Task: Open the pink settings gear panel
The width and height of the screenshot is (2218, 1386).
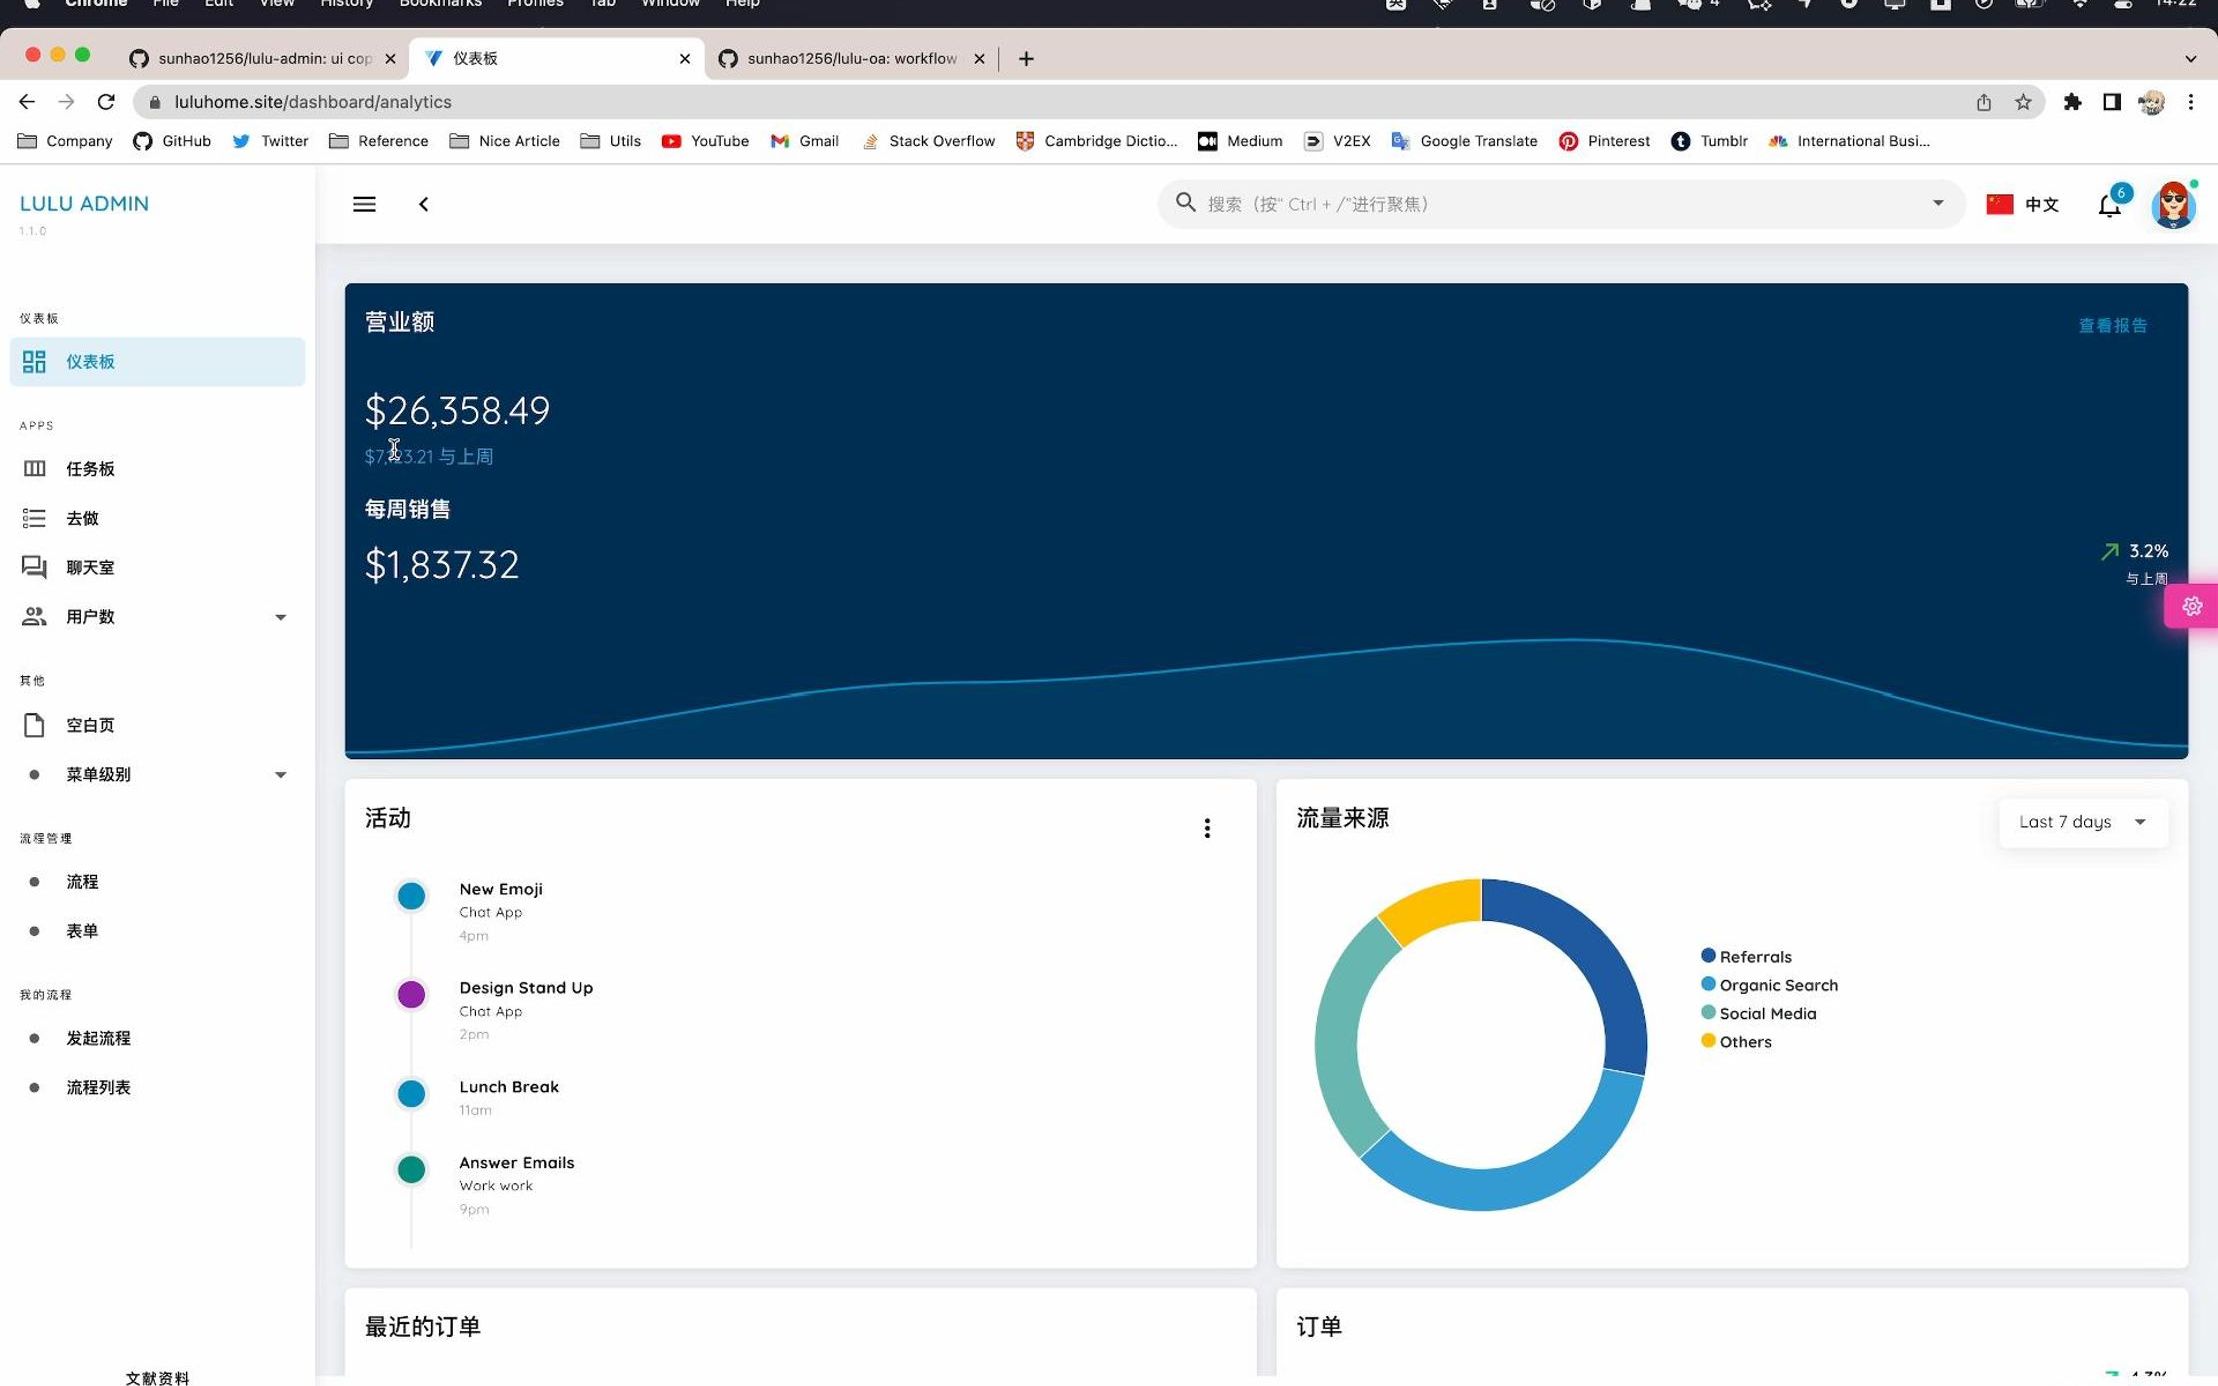Action: click(2191, 606)
